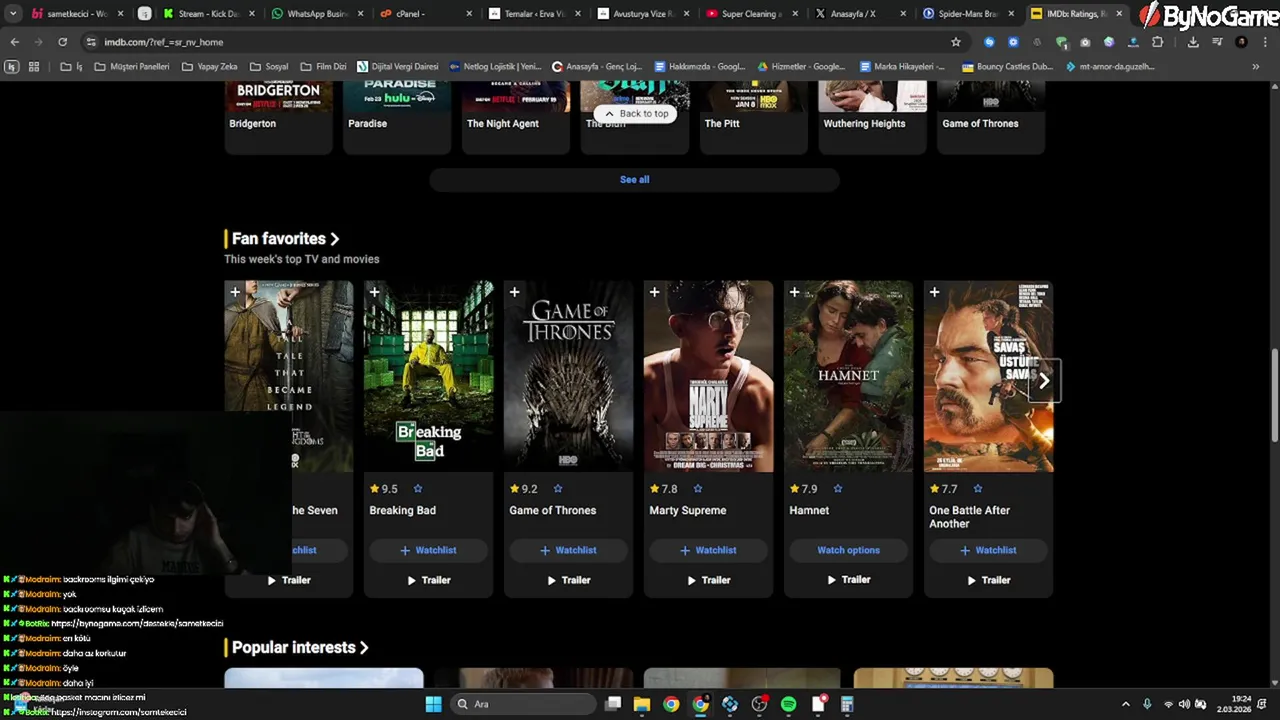Open the Paradise title link
Image resolution: width=1280 pixels, height=720 pixels.
click(x=367, y=124)
